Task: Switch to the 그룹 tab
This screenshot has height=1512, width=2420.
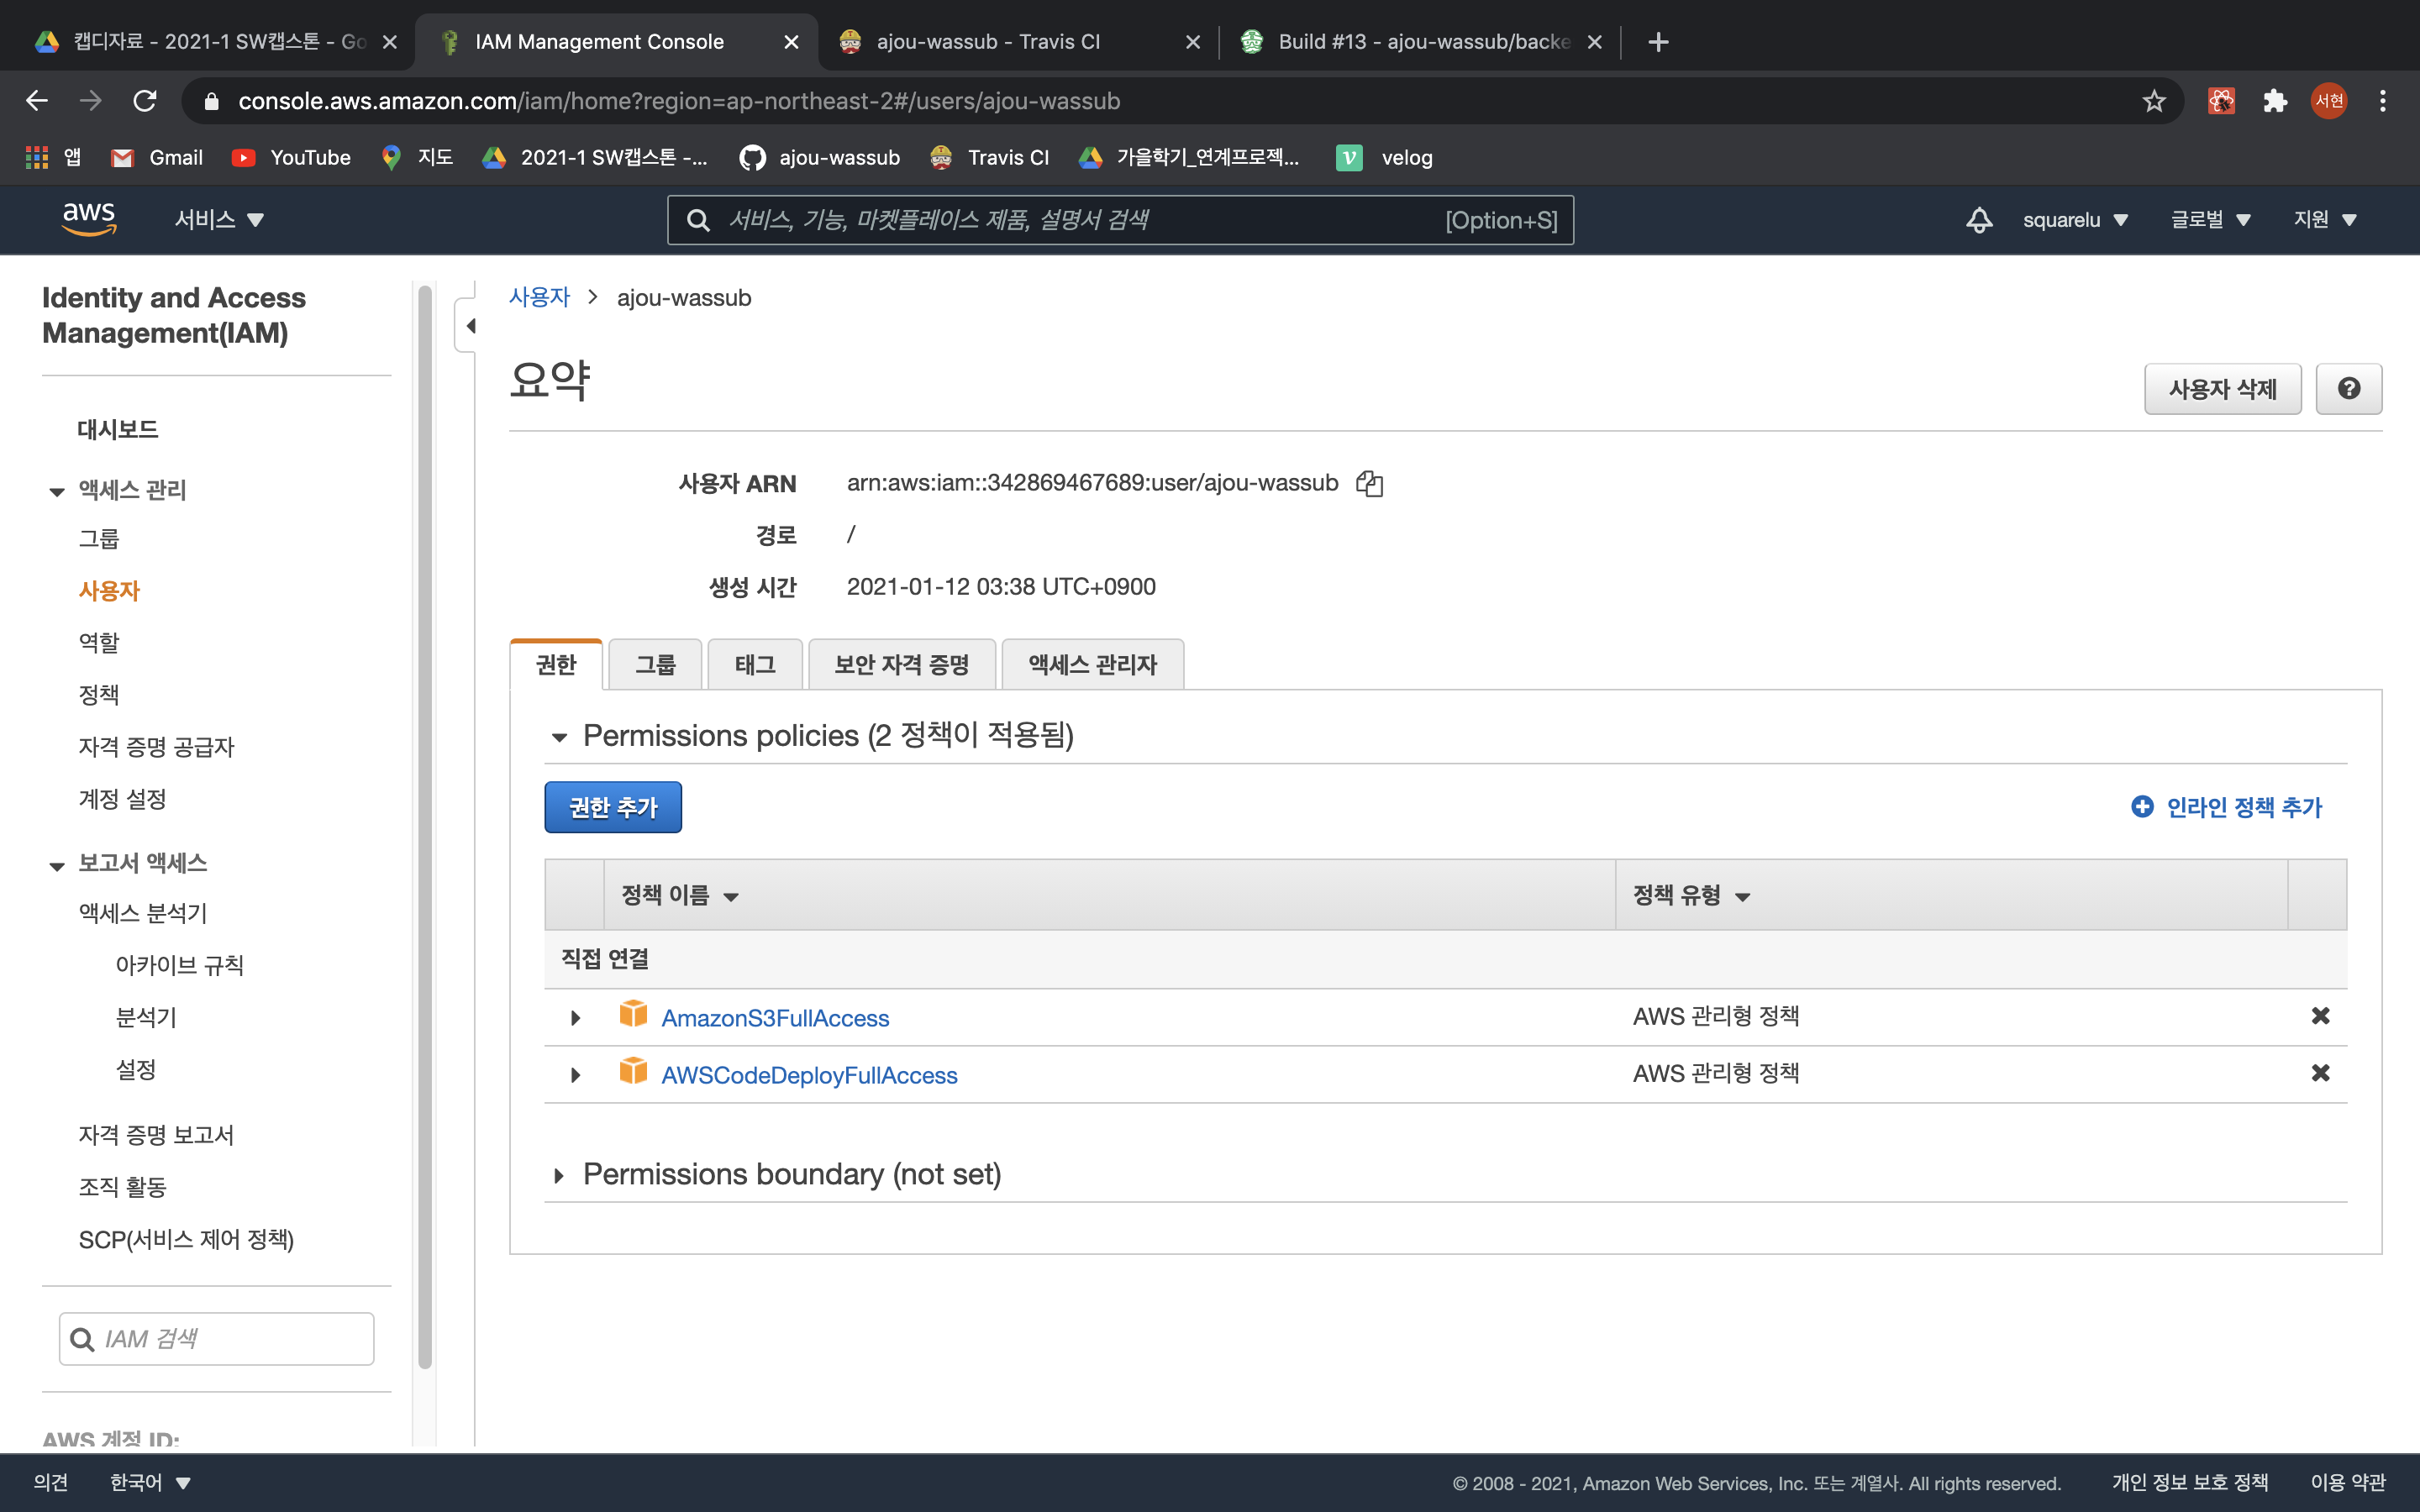Action: click(x=655, y=665)
